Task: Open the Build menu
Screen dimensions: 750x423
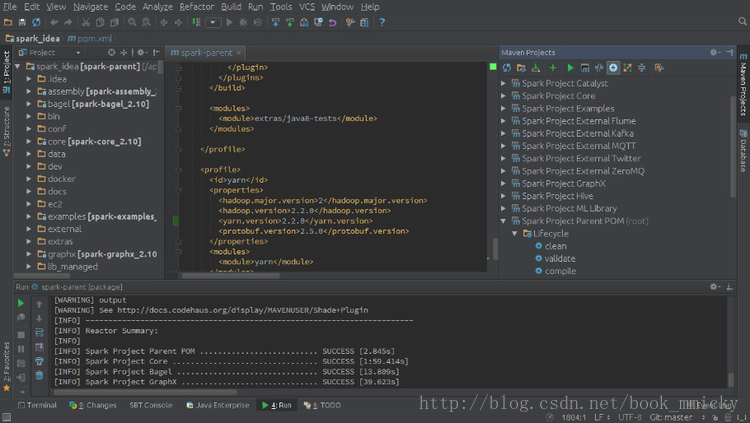Action: click(x=231, y=7)
